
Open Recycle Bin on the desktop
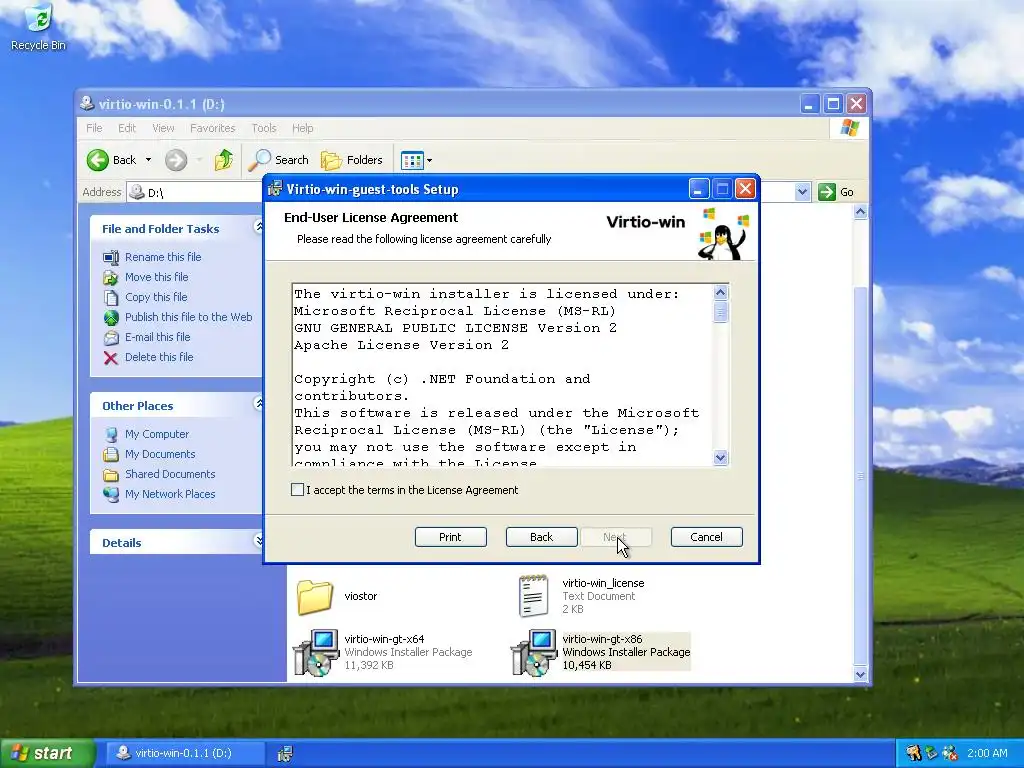pos(39,27)
